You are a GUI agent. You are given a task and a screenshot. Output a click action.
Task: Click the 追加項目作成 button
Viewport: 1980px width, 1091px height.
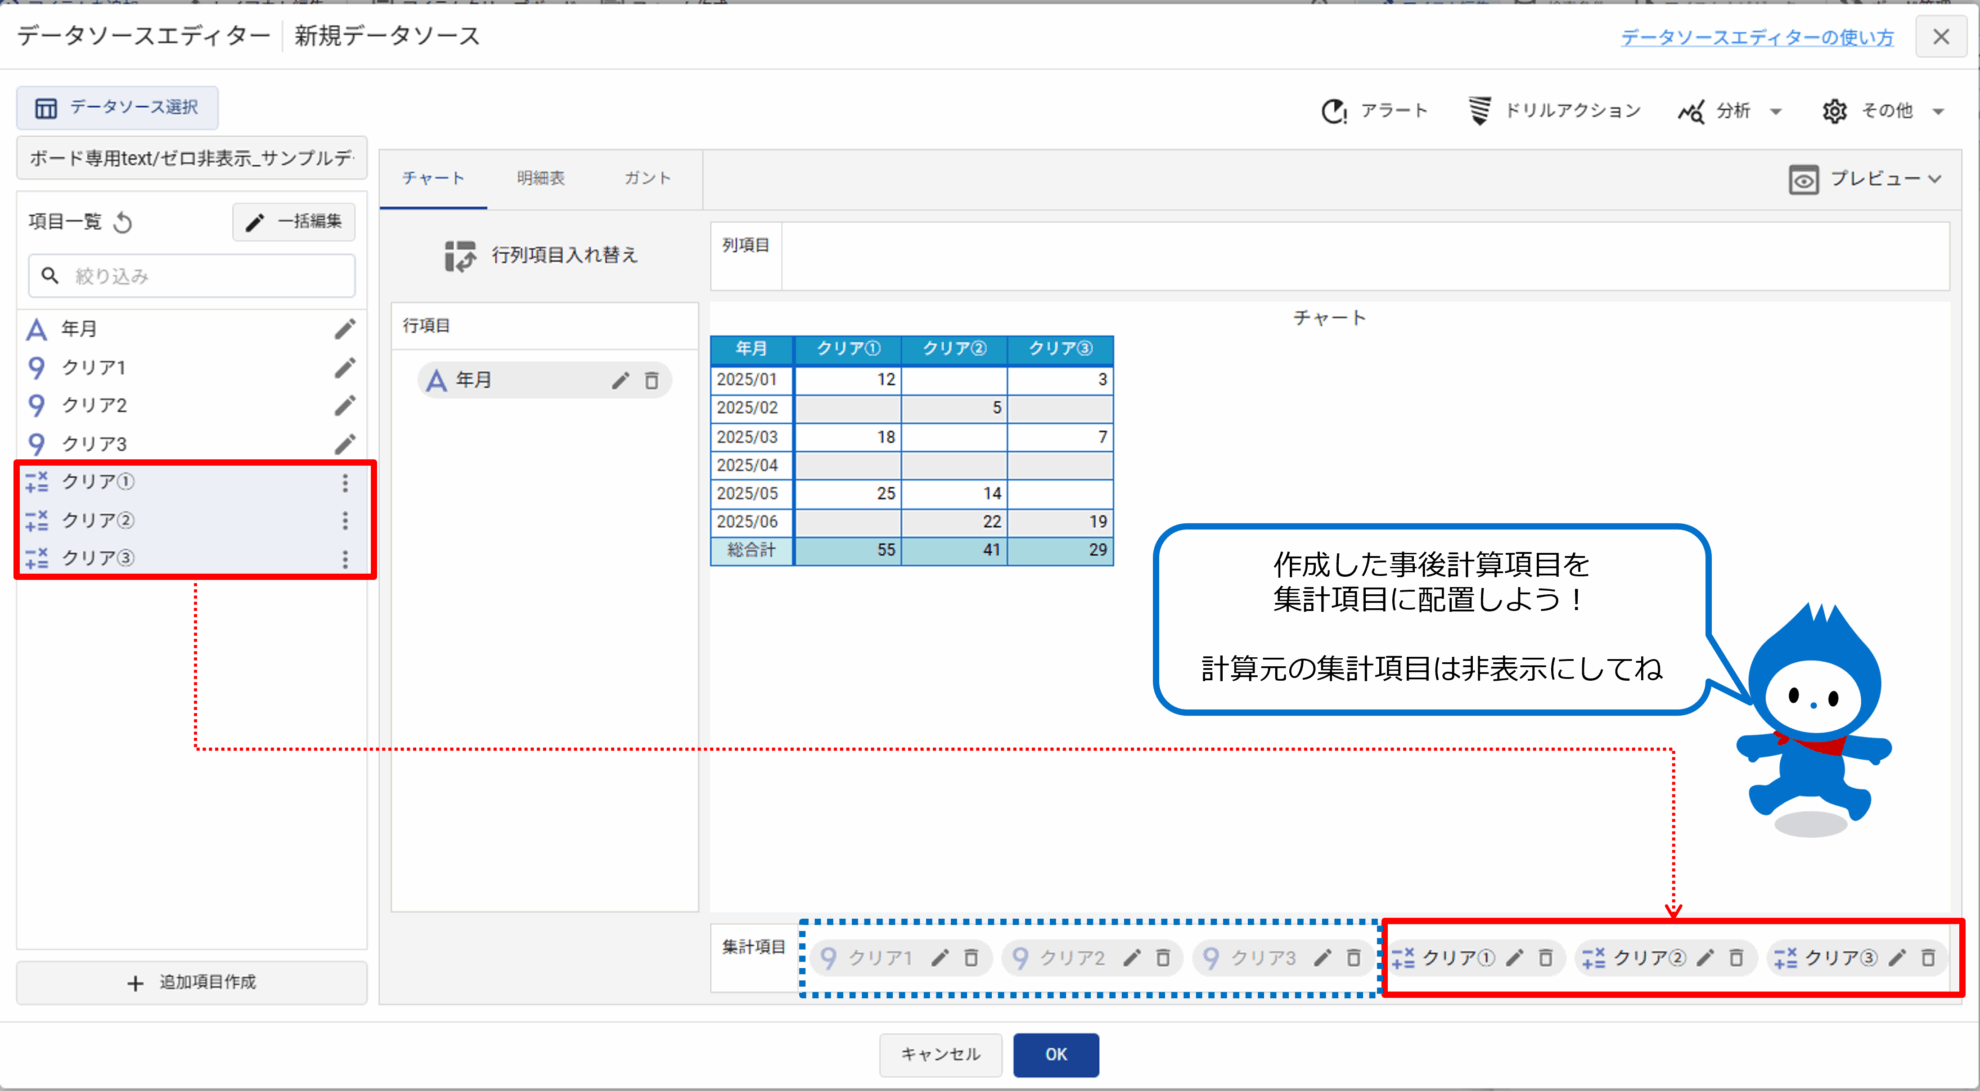click(x=192, y=982)
